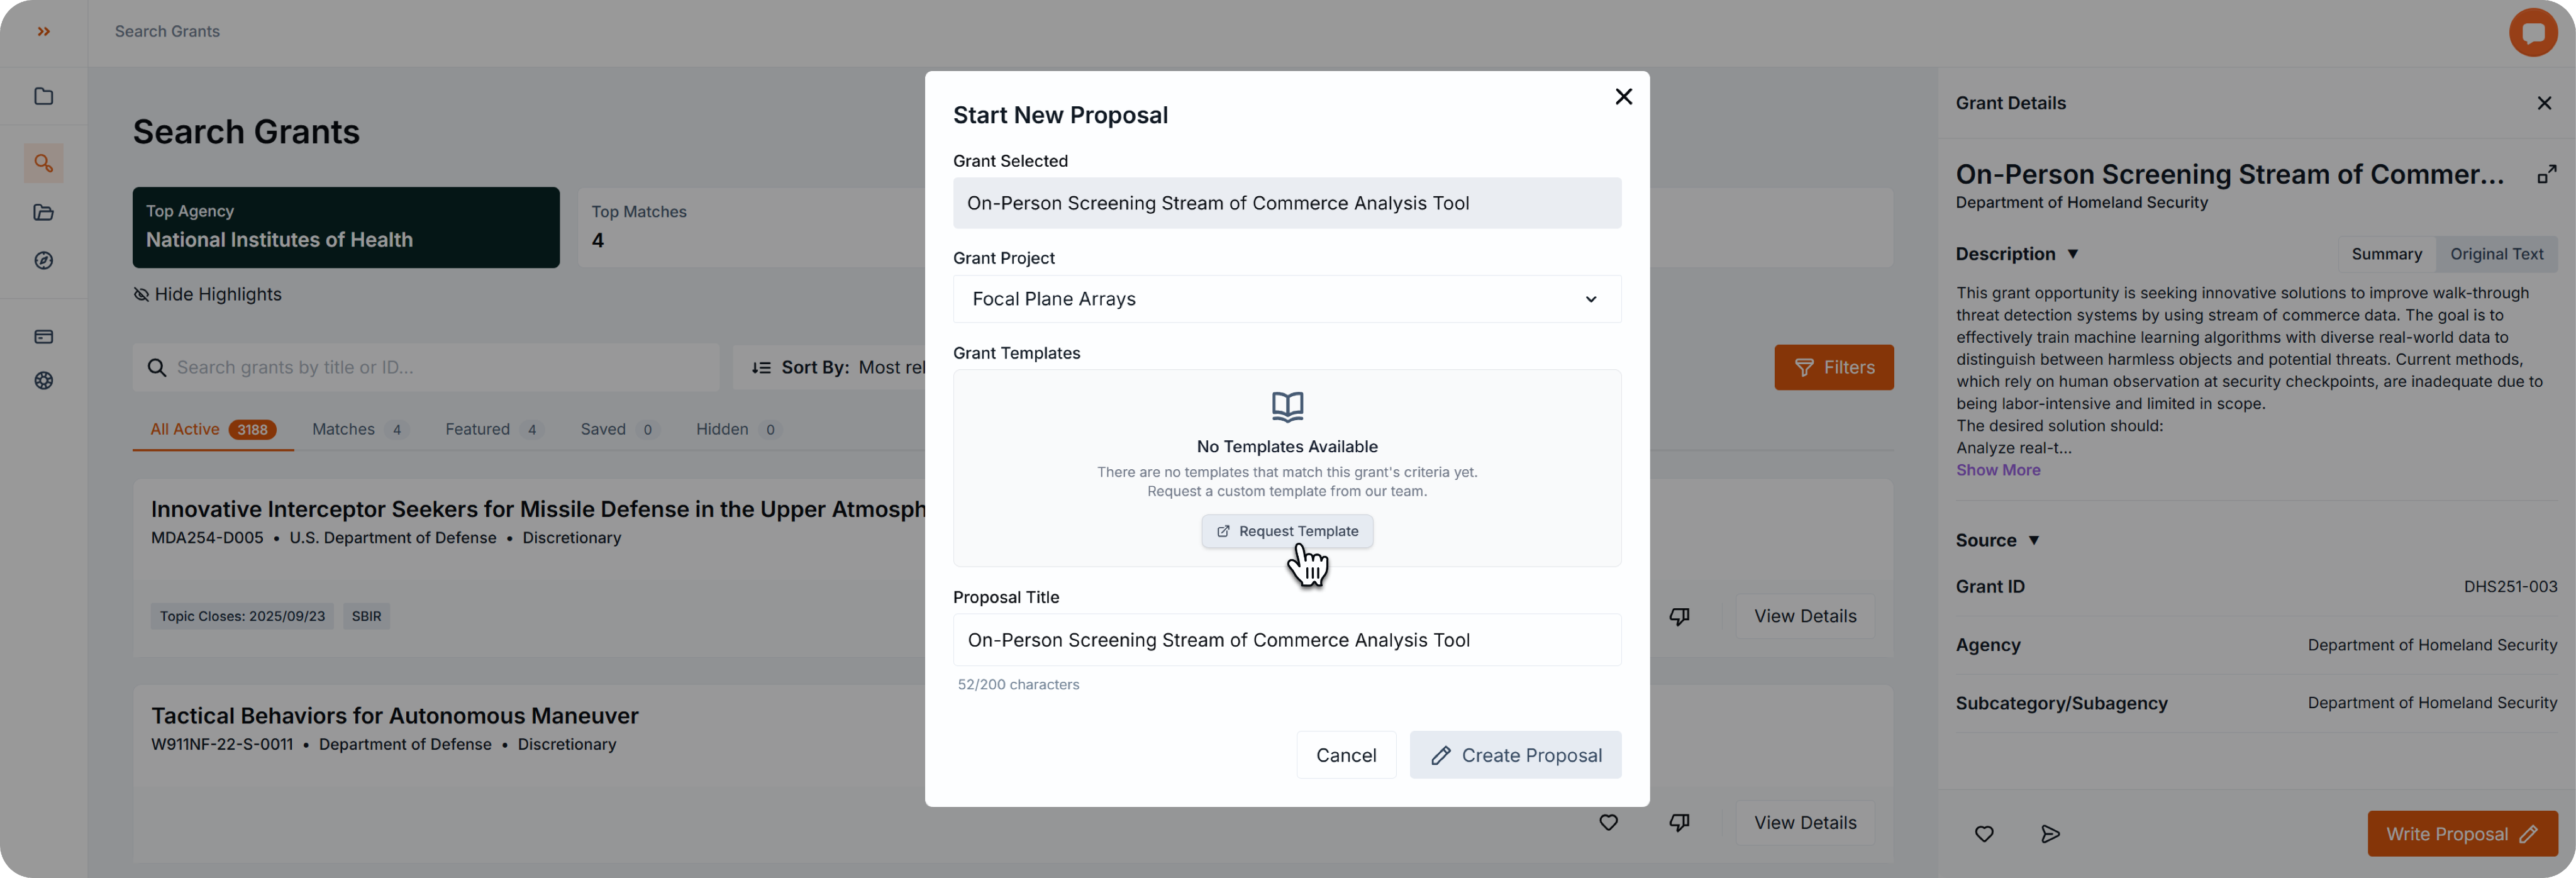Click Create Proposal button
This screenshot has width=2576, height=878.
click(1514, 755)
